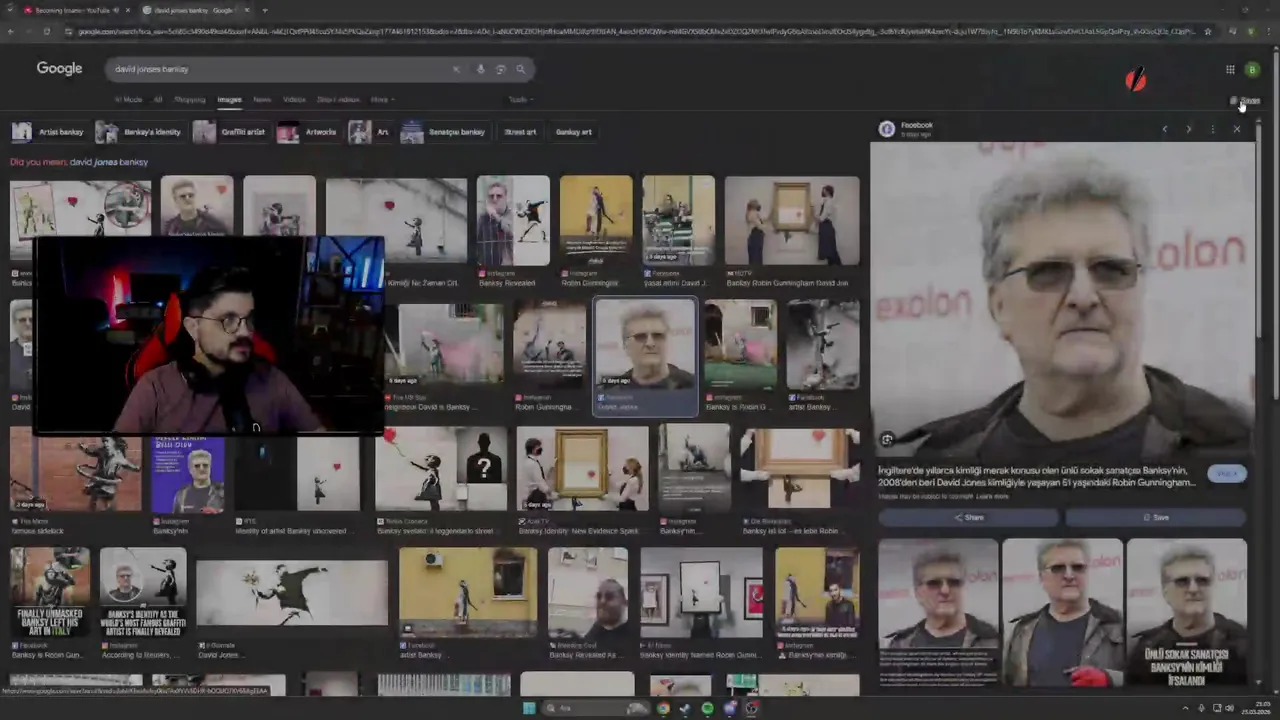Open the Short videos tab
1280x720 pixels.
point(338,99)
